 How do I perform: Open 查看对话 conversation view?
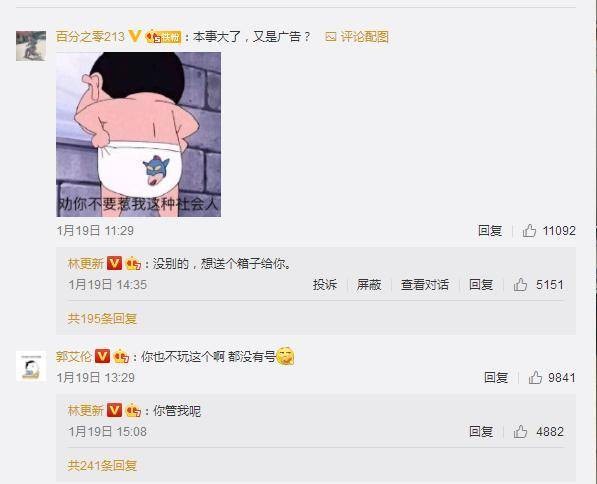(x=425, y=284)
